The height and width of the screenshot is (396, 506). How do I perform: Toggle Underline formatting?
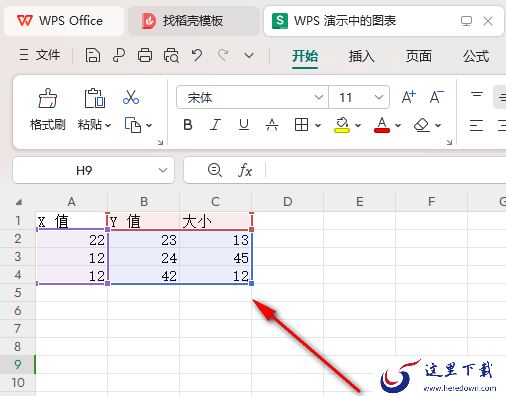point(244,125)
